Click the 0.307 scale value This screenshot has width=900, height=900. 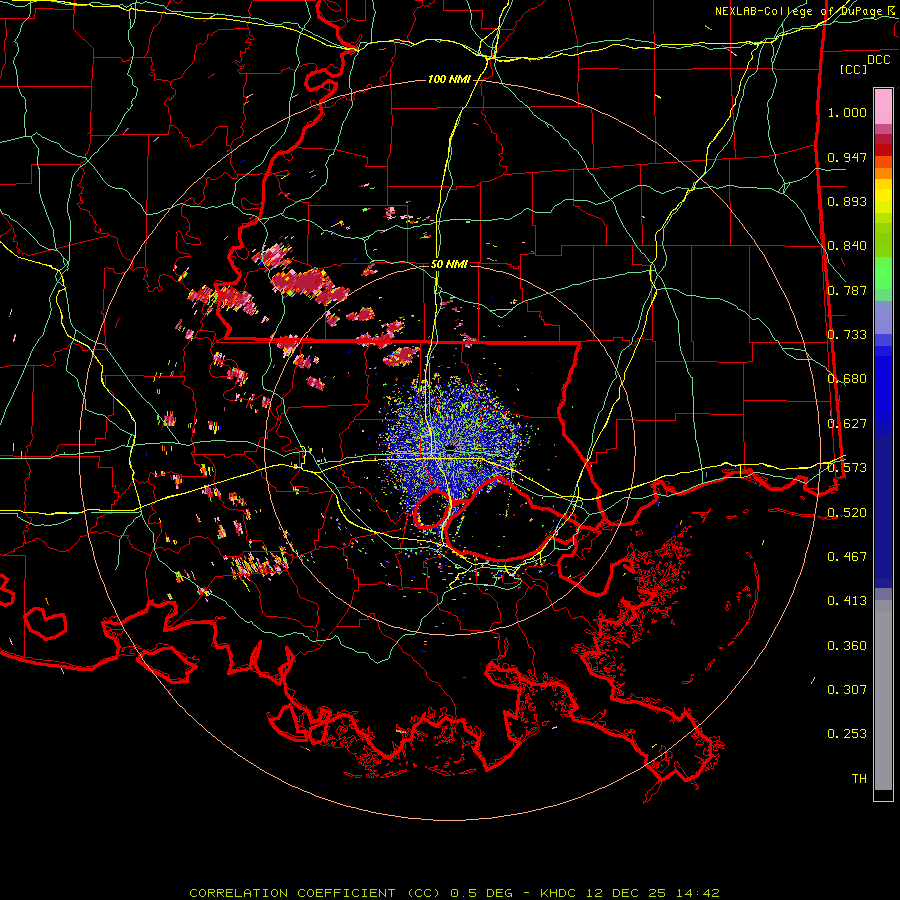847,690
